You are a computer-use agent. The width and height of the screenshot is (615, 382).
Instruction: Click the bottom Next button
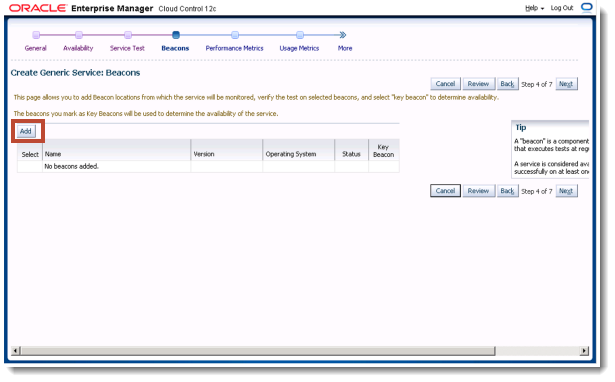(x=566, y=191)
